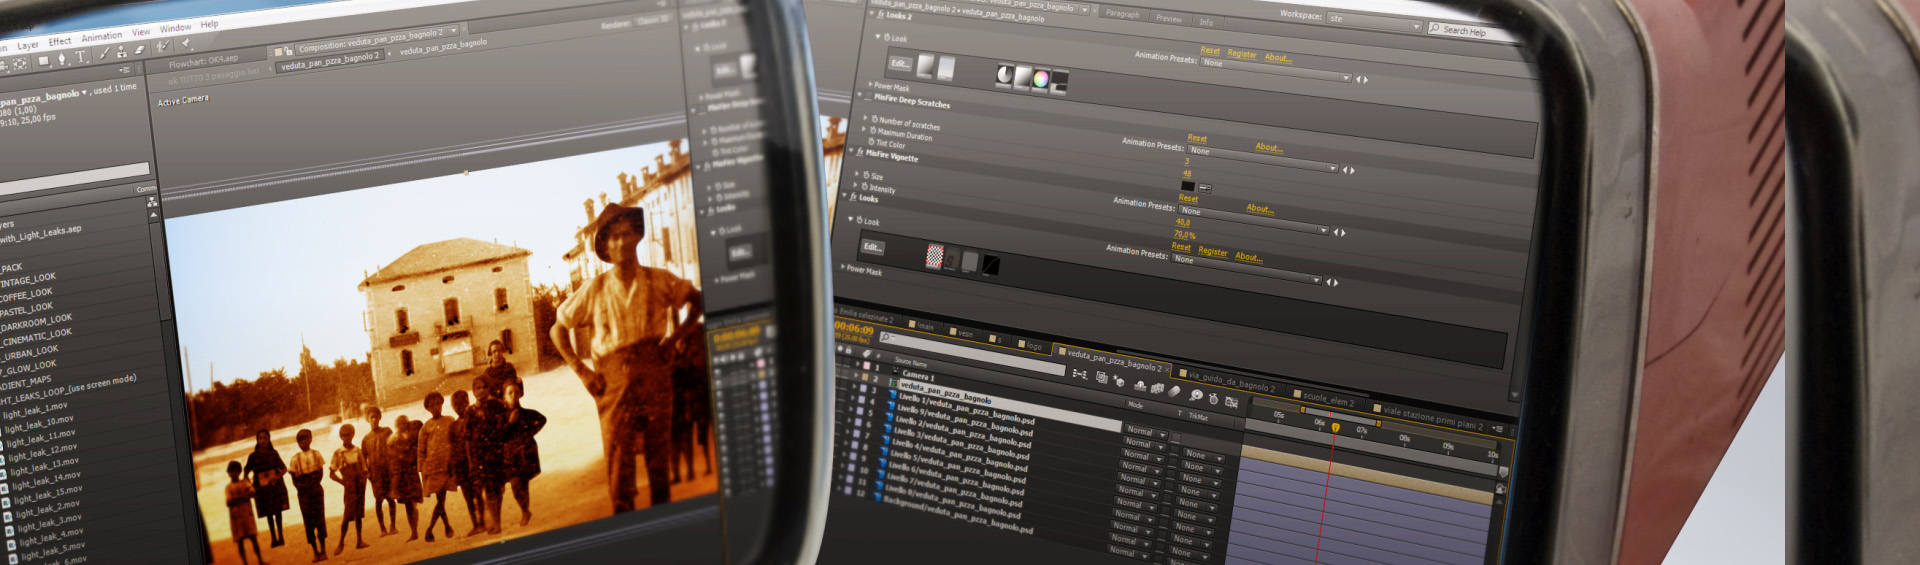This screenshot has width=1920, height=565.
Task: Click the checkerboard look thumbnail in Looks effect
Action: click(934, 255)
